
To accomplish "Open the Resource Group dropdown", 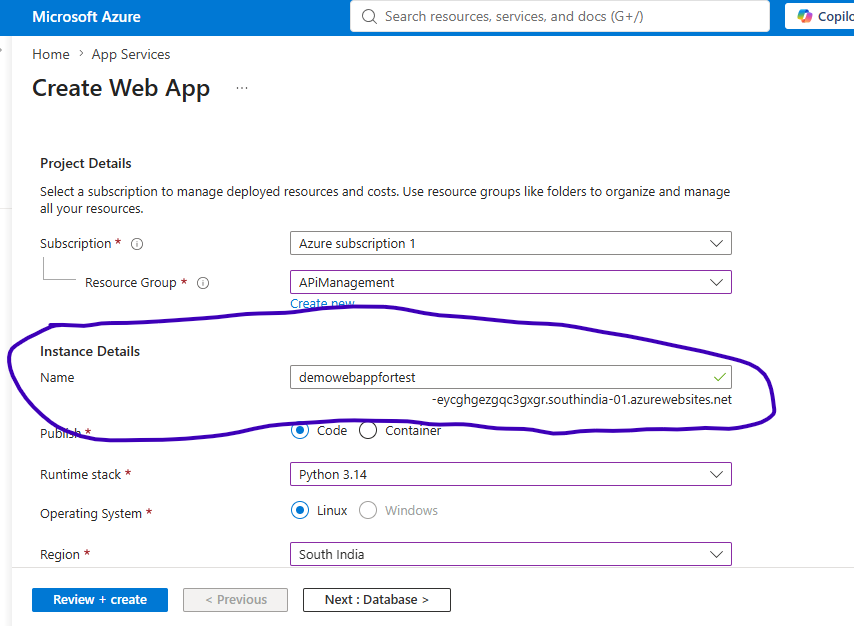I will tap(511, 282).
